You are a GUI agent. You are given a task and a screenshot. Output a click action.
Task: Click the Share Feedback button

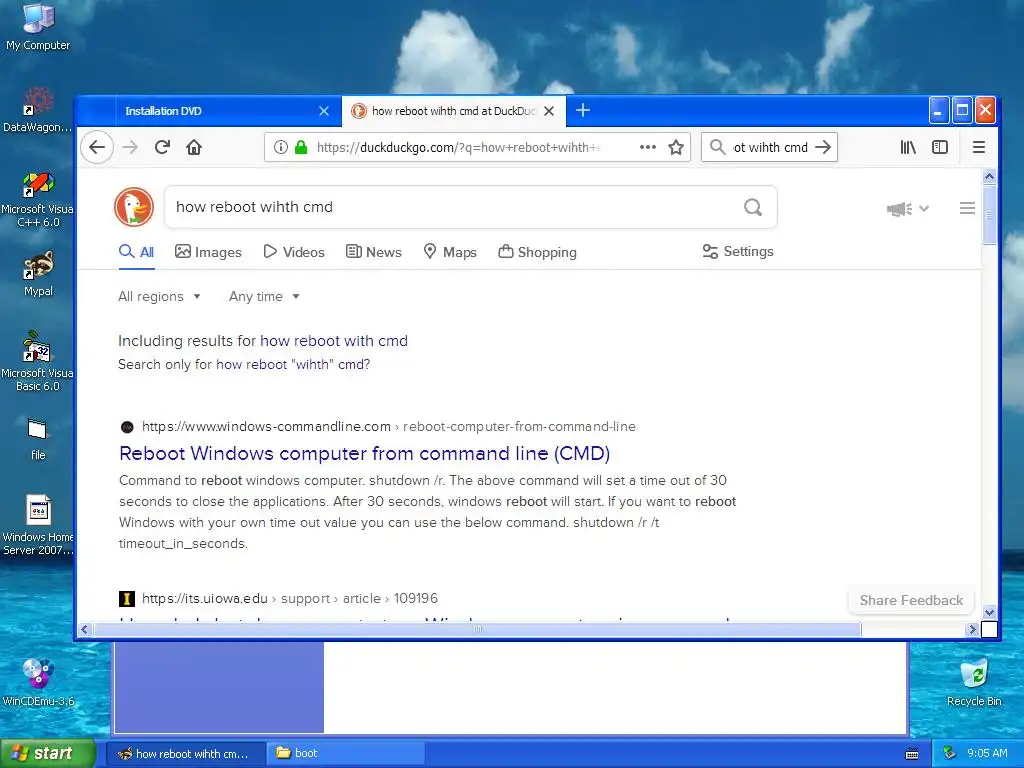click(x=911, y=600)
